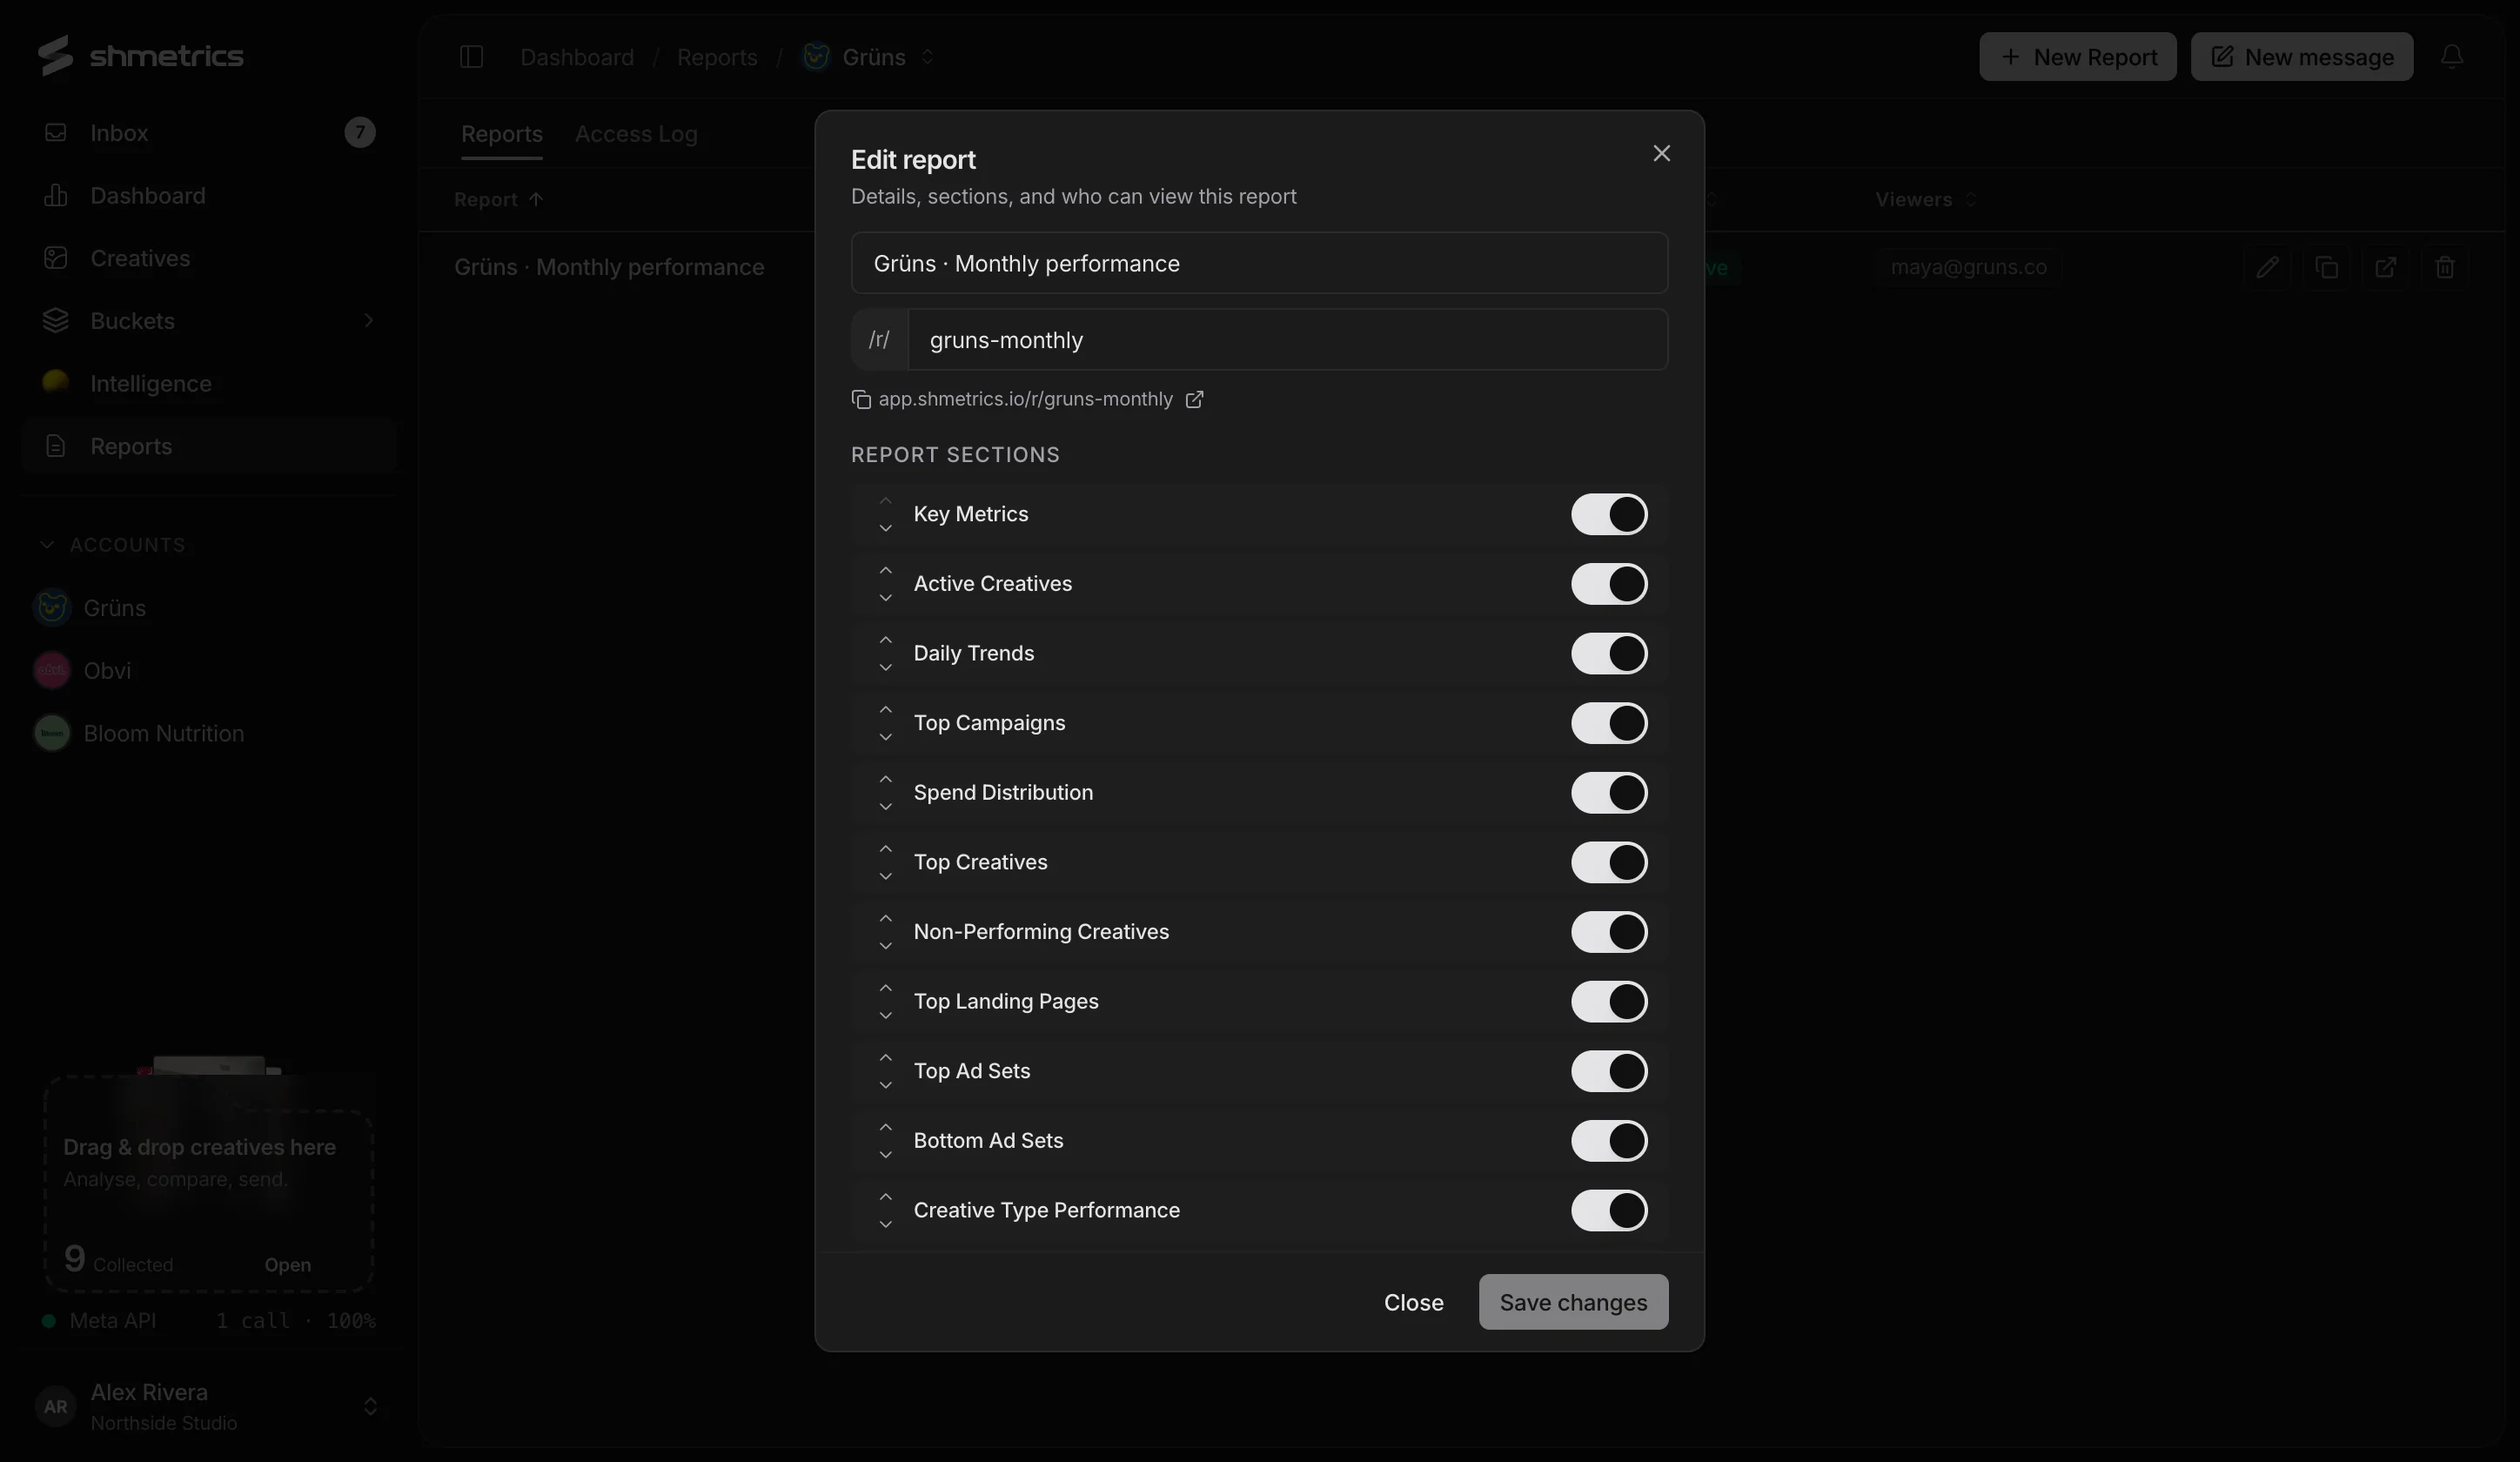2520x1462 pixels.
Task: Click the New message button
Action: point(2302,57)
